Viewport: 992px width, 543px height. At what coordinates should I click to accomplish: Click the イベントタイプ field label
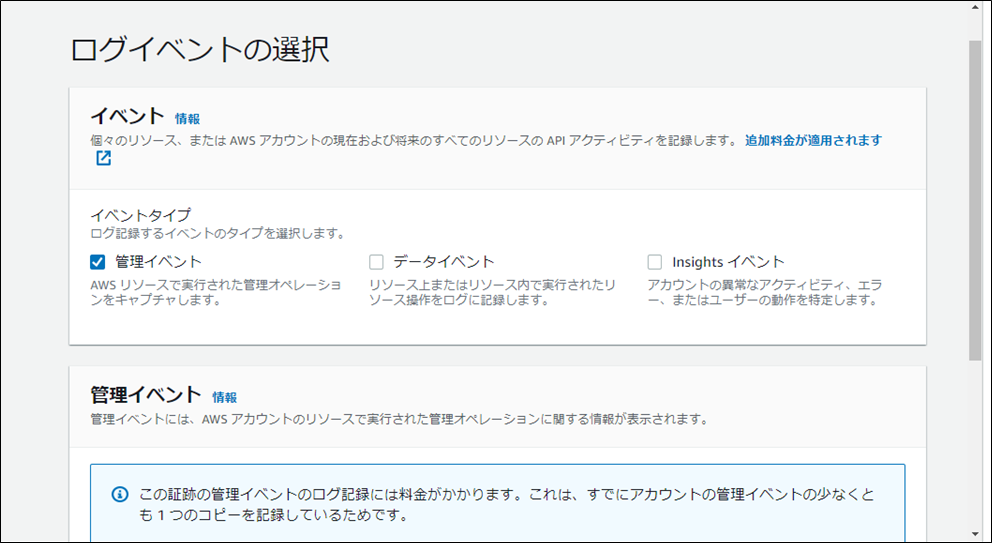pyautogui.click(x=140, y=215)
